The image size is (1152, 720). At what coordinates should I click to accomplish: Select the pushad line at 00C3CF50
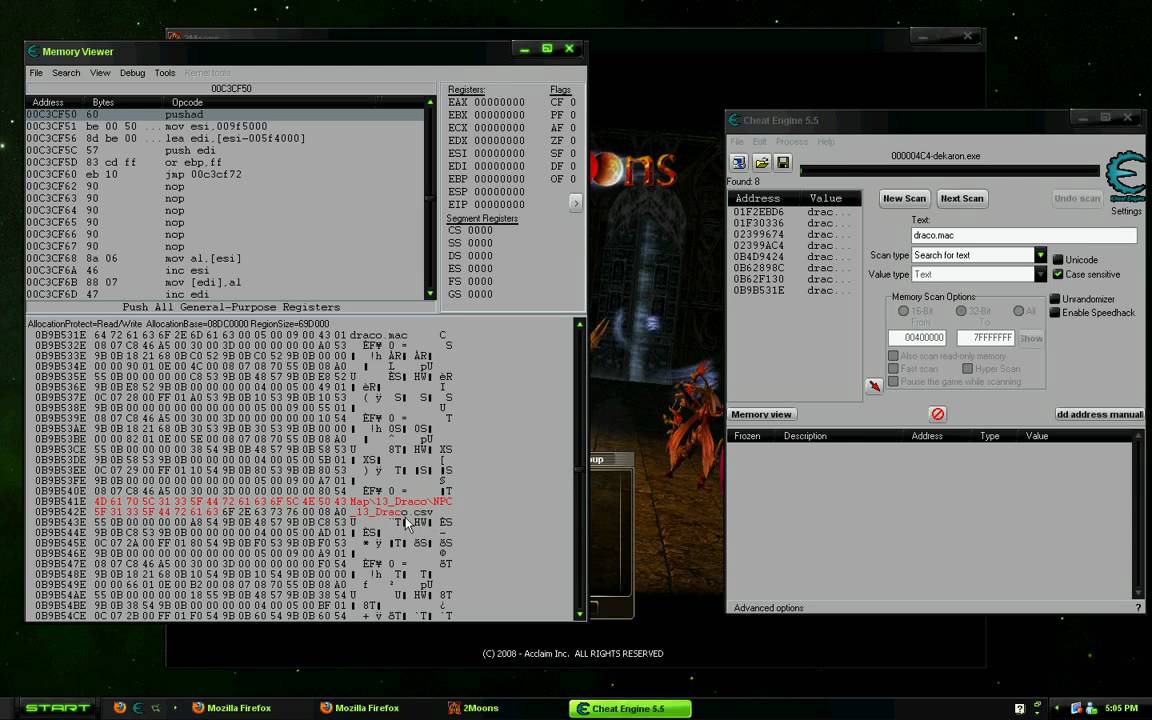(x=225, y=115)
